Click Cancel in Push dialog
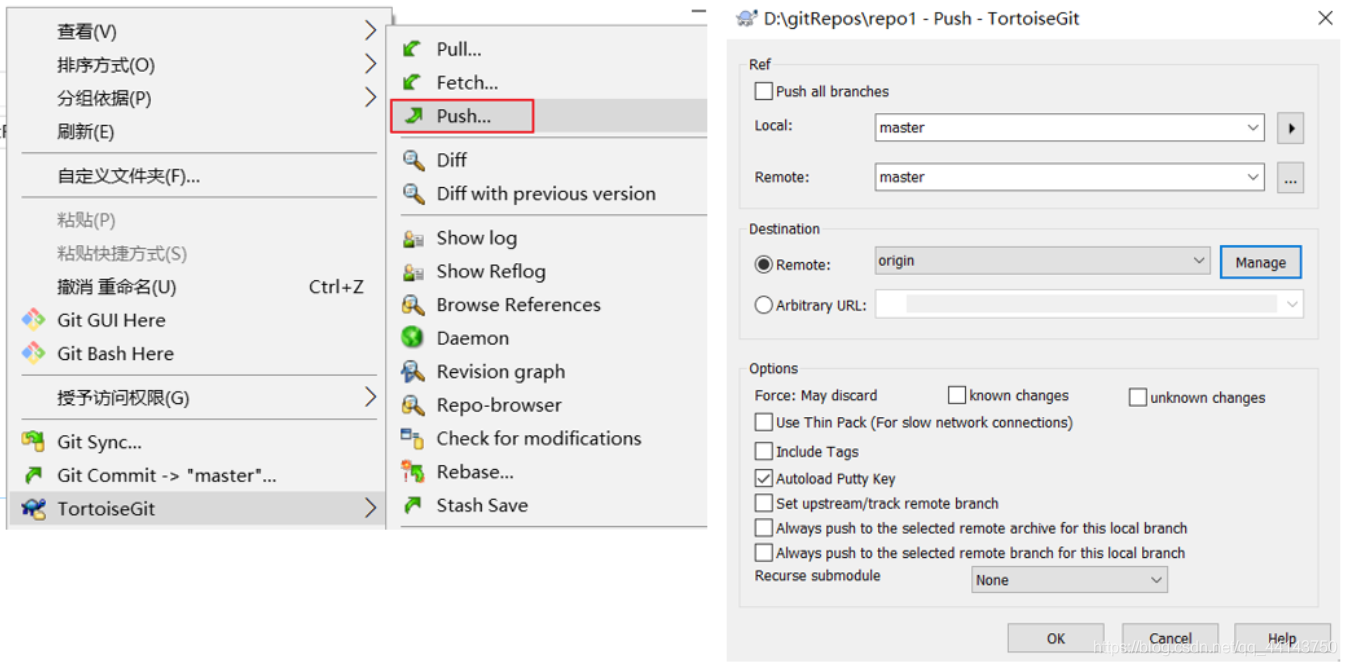Image resolution: width=1347 pixels, height=666 pixels. coord(1170,638)
